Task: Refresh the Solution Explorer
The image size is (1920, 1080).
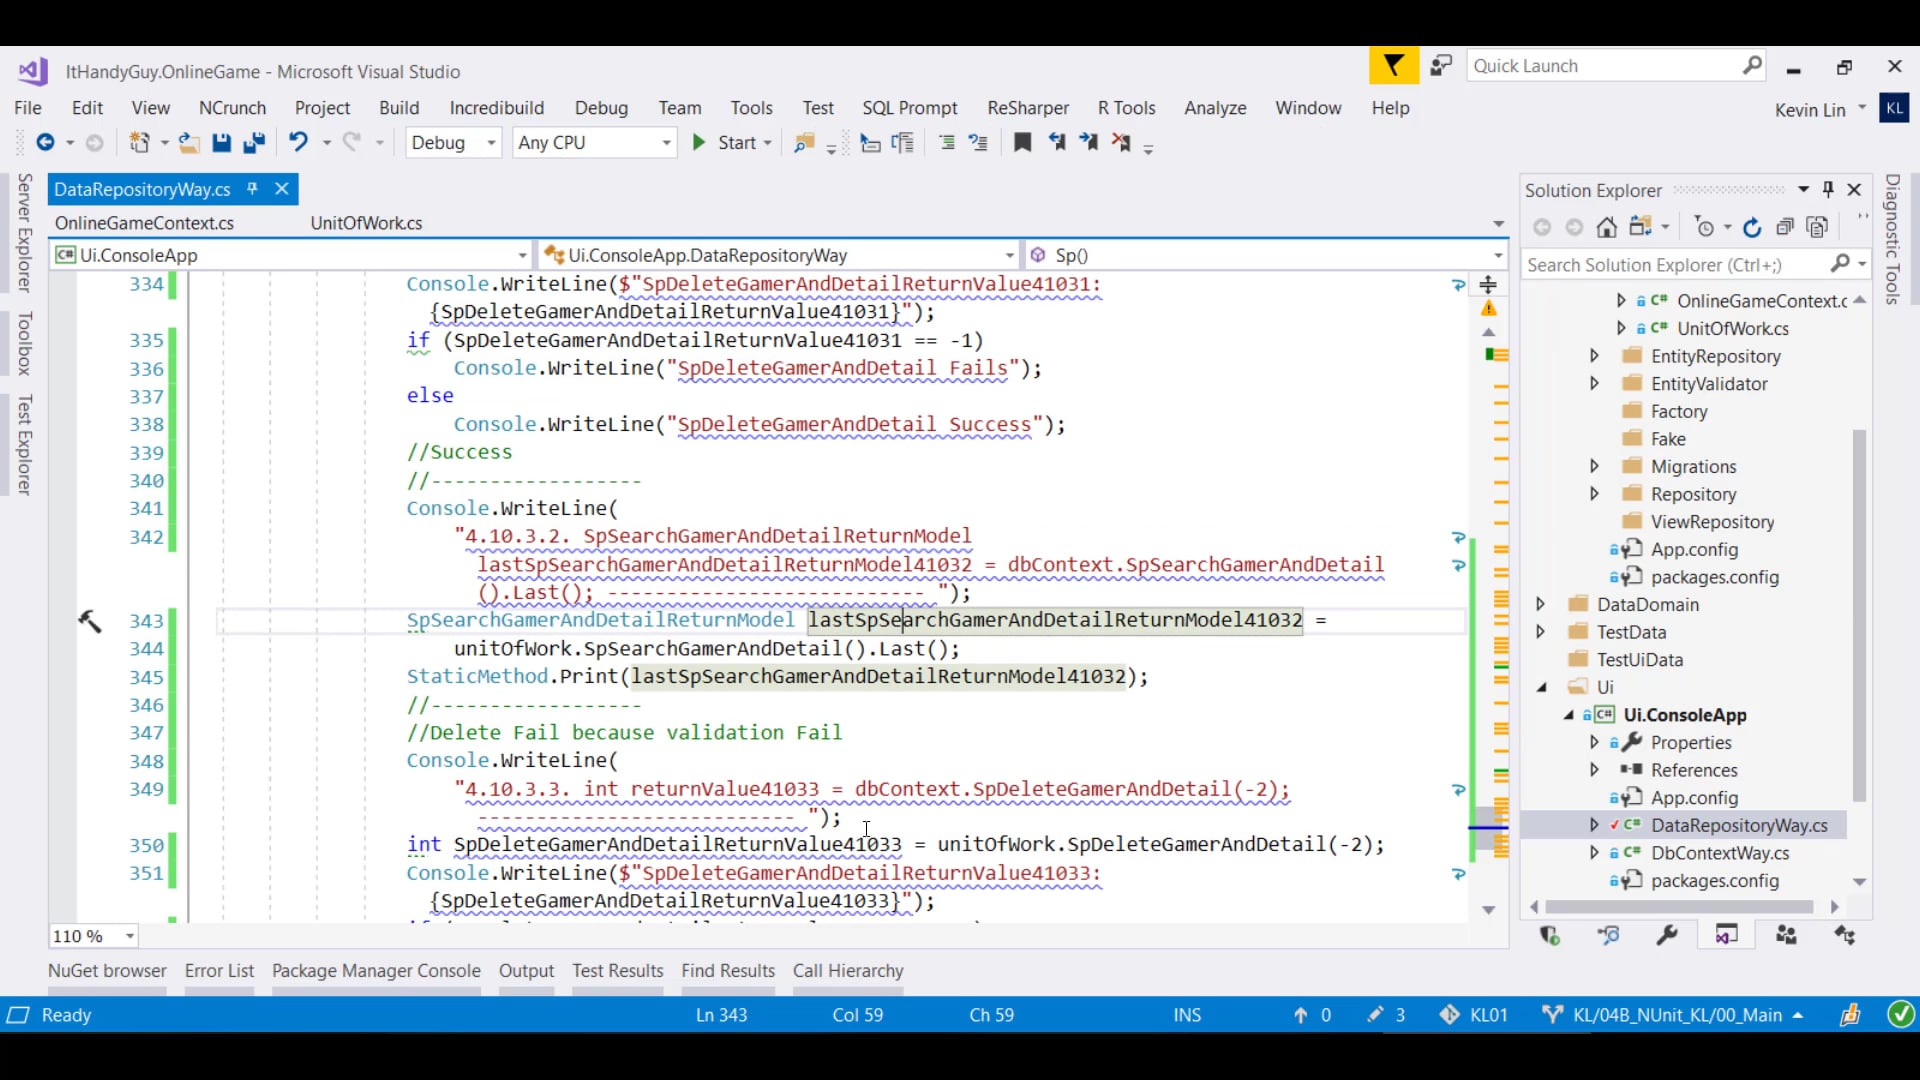Action: [x=1752, y=227]
